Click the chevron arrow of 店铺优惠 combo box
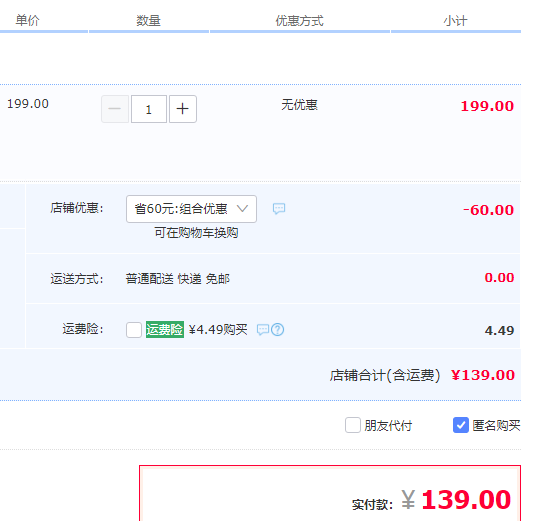Viewport: 538px width, 521px height. pyautogui.click(x=243, y=209)
